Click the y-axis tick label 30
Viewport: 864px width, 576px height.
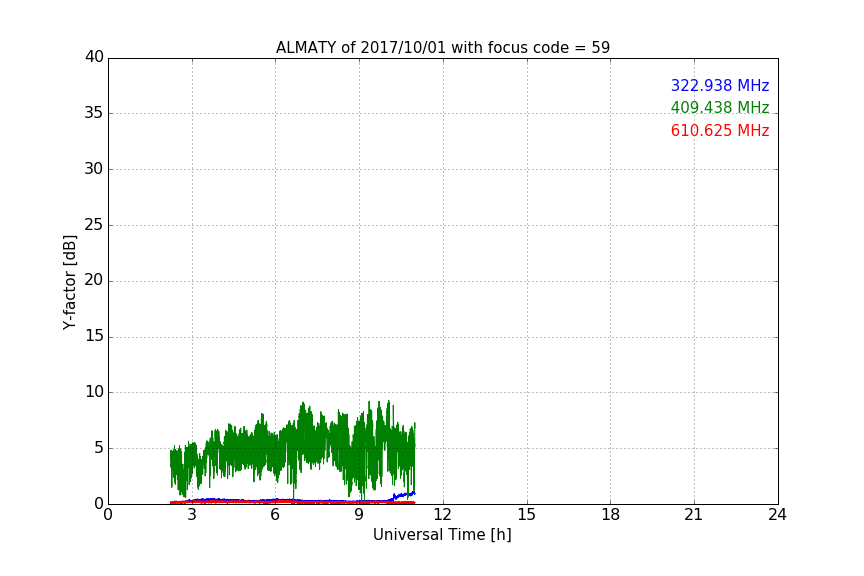pos(94,169)
